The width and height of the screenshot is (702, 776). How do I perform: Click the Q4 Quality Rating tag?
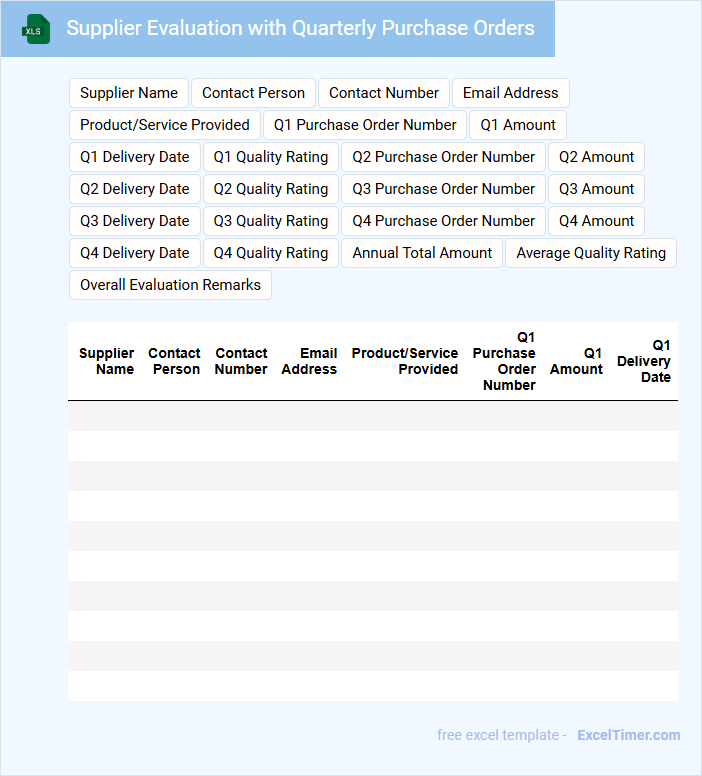click(x=271, y=253)
